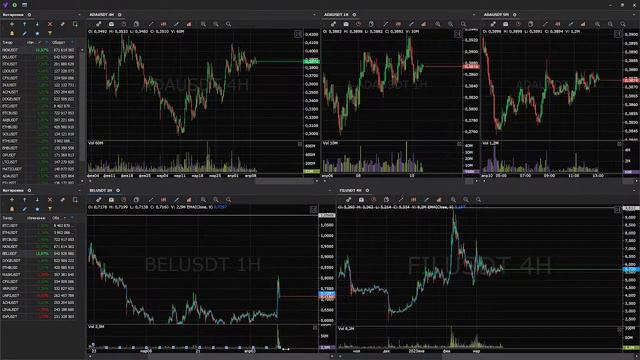Viewport: 640px width, 360px height.
Task: Click the red delete X in bottom watchlist
Action: tap(50, 200)
